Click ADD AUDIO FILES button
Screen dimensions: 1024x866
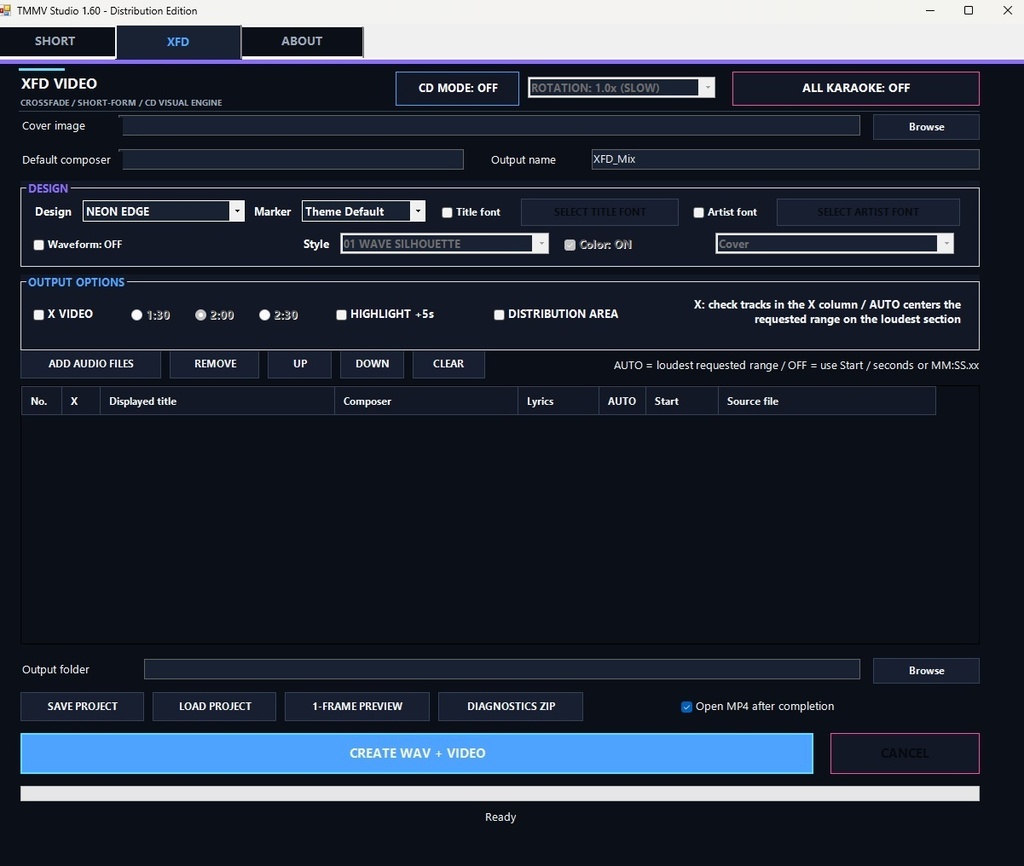91,364
